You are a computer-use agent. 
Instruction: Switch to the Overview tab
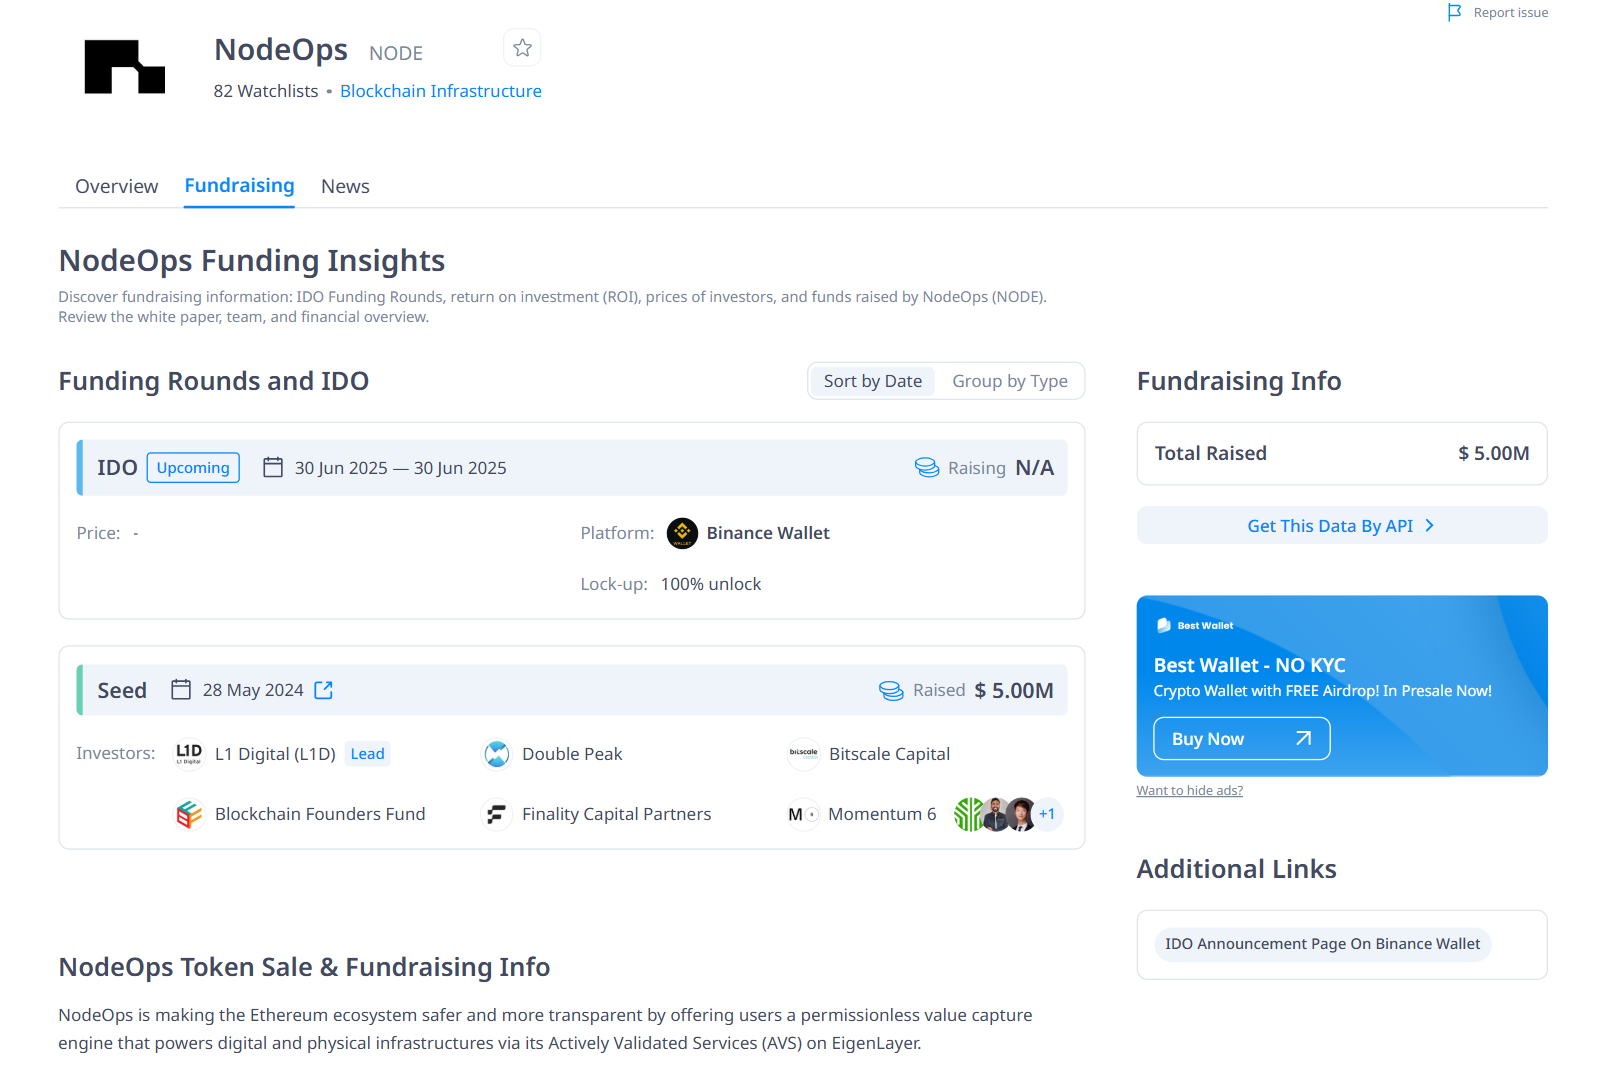coord(116,186)
